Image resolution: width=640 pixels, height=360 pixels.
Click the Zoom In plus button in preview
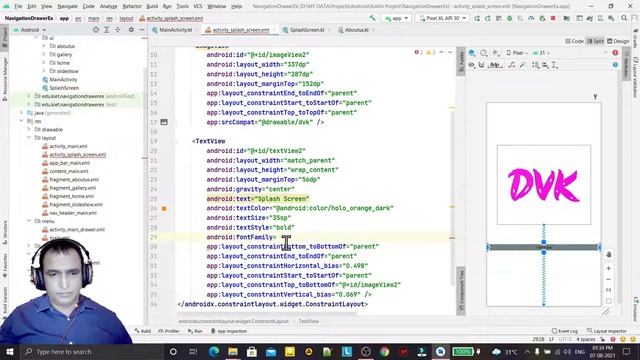click(x=609, y=269)
